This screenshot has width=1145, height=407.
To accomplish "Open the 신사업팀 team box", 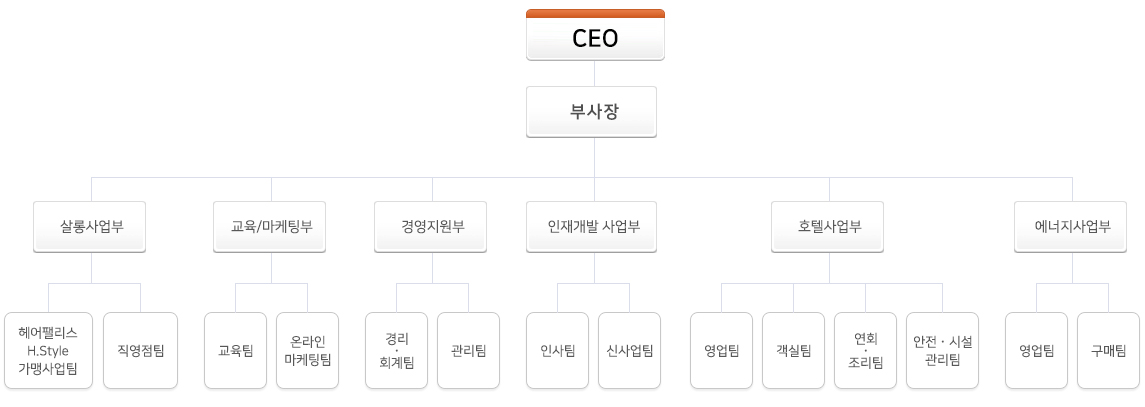I will pos(629,351).
